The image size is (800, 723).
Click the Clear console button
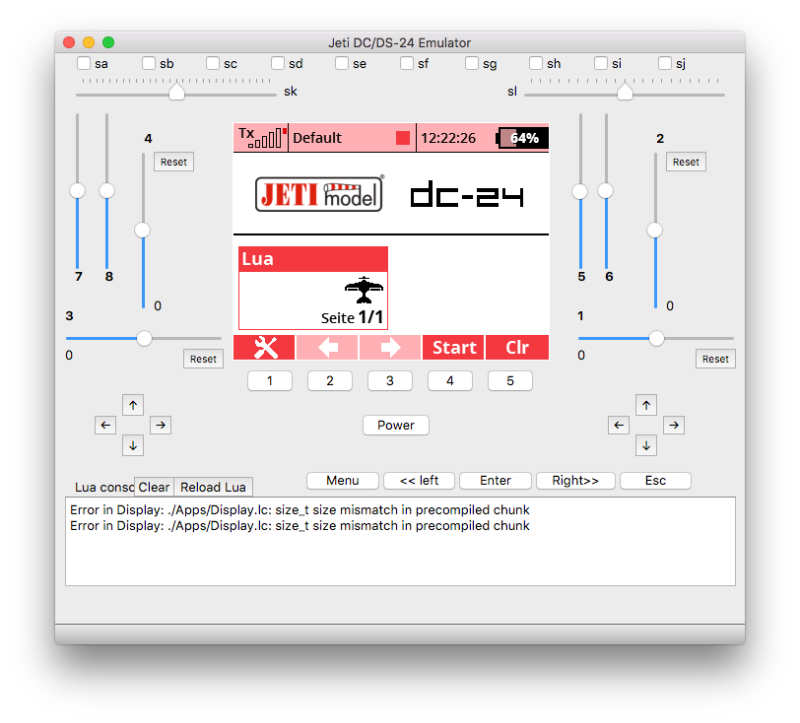pos(154,487)
